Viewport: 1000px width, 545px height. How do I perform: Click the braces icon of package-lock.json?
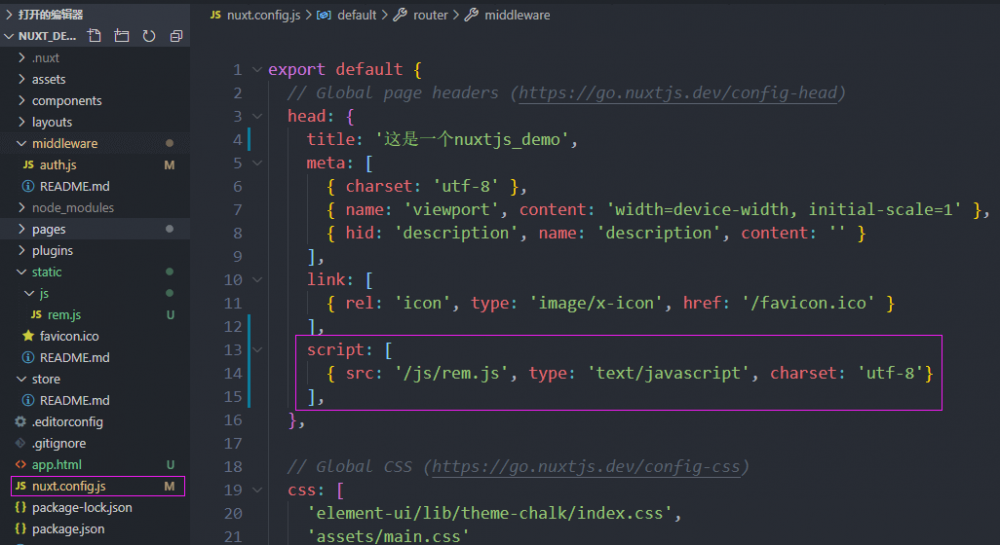(x=20, y=507)
